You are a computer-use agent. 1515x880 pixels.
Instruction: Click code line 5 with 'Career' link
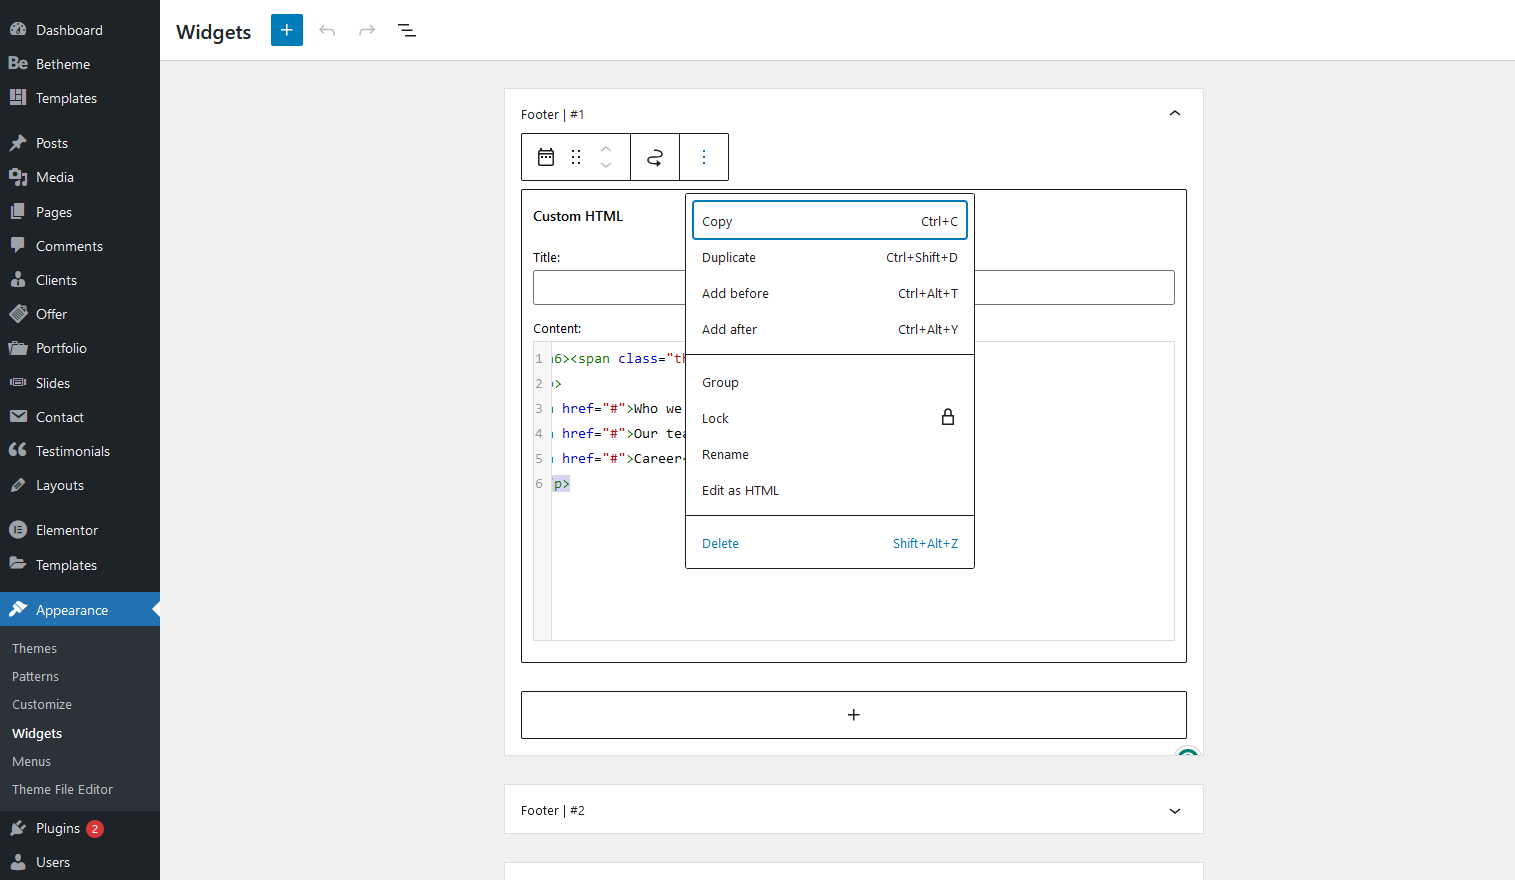tap(619, 458)
